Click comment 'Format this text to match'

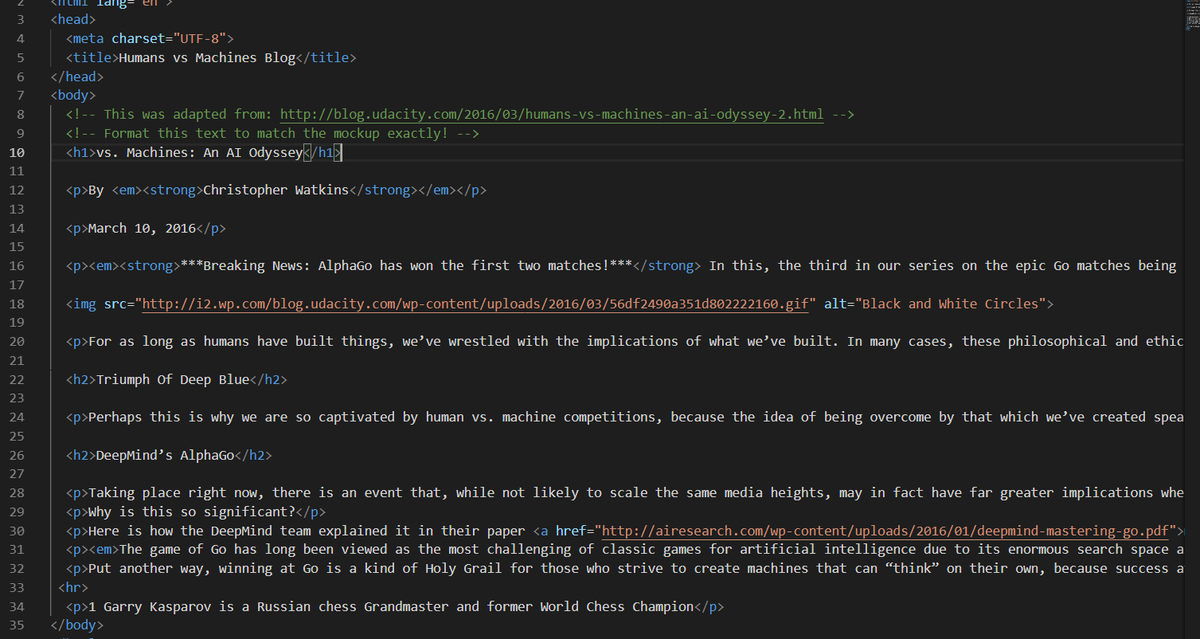[200, 133]
